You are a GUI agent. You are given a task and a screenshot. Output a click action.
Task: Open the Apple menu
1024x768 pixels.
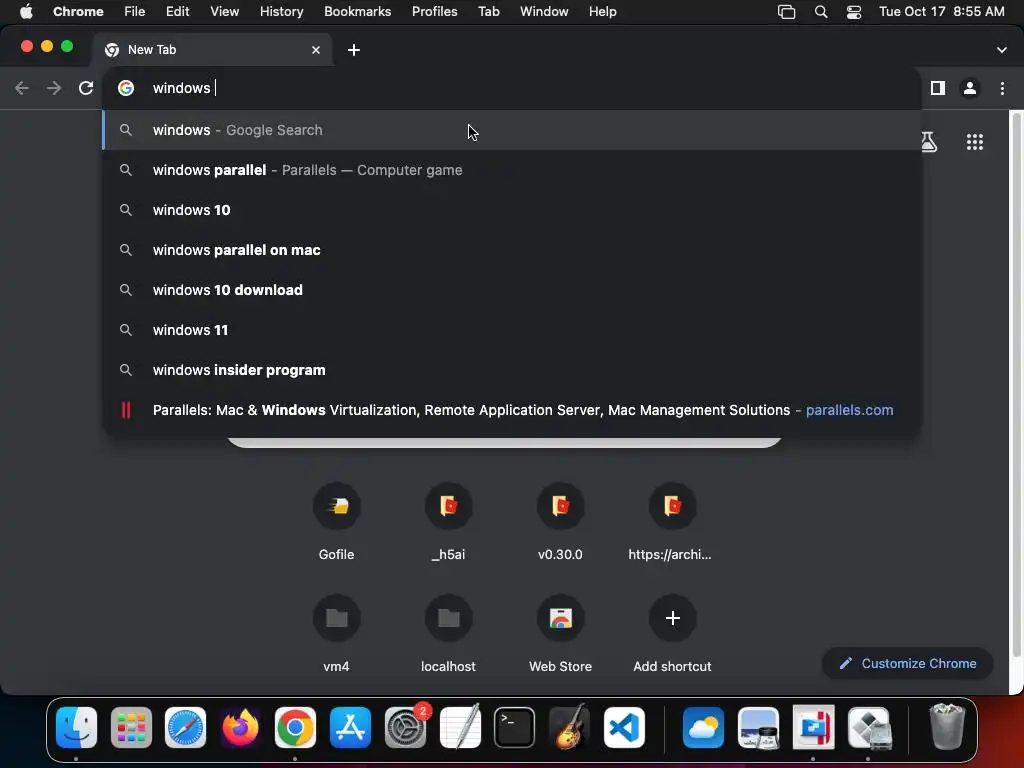tap(26, 12)
